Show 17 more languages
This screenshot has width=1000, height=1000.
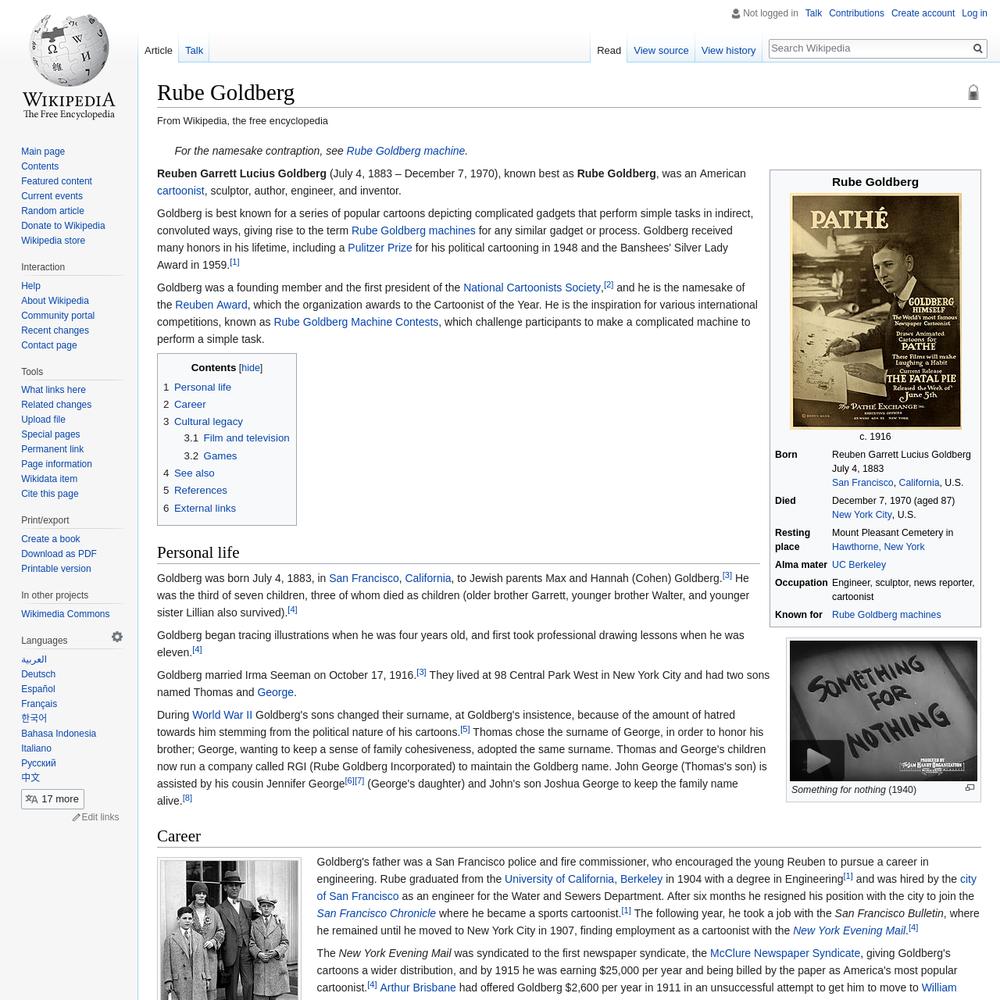click(52, 799)
